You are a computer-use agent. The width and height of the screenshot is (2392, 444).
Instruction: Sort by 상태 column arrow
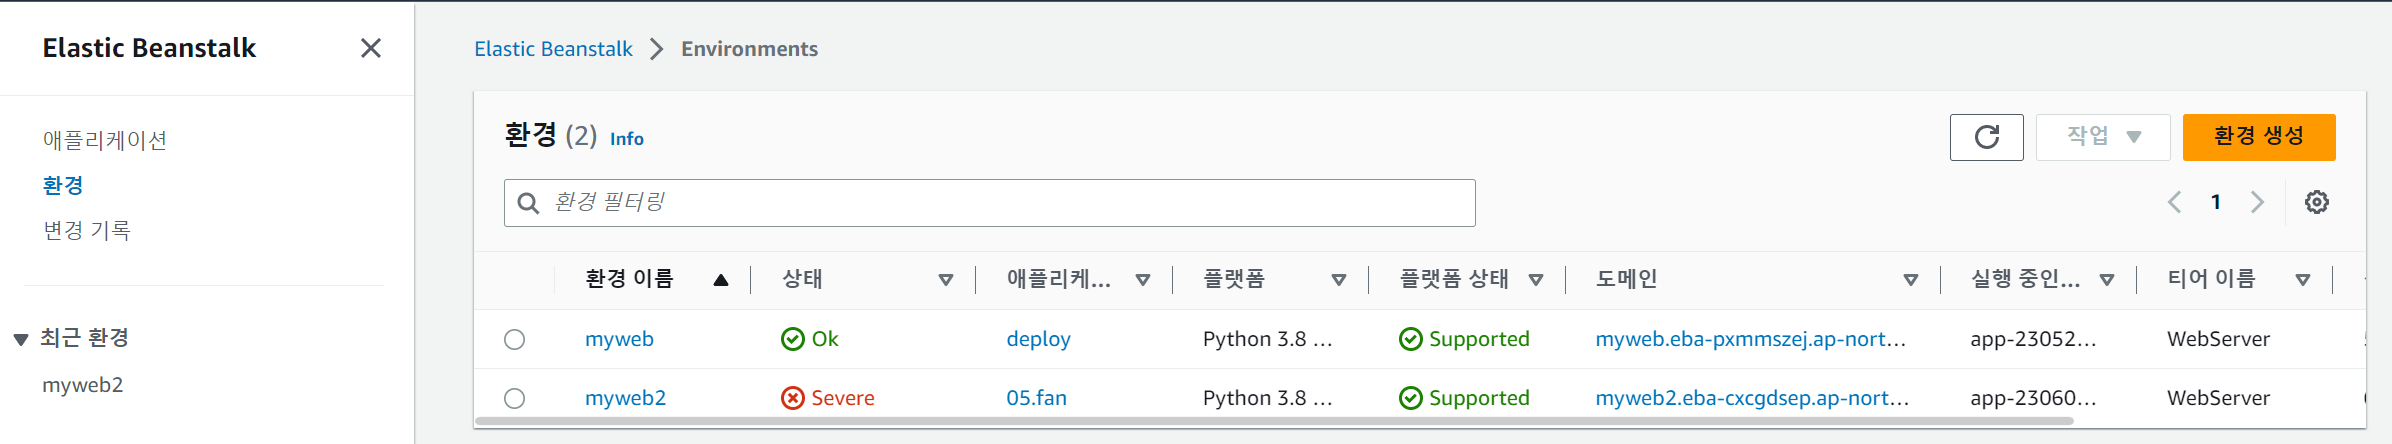click(945, 280)
